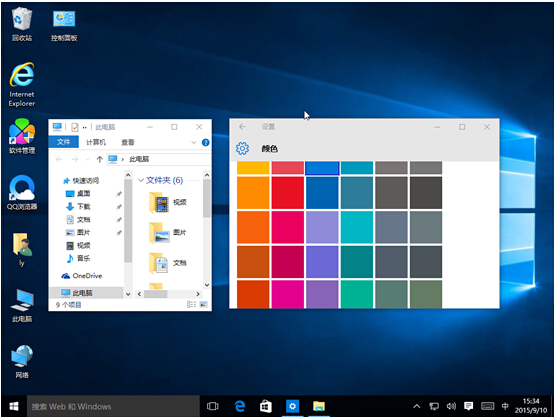Screen dimensions: 556x419
Task: Pick the lavender purple accent color swatch
Action: 322,227
